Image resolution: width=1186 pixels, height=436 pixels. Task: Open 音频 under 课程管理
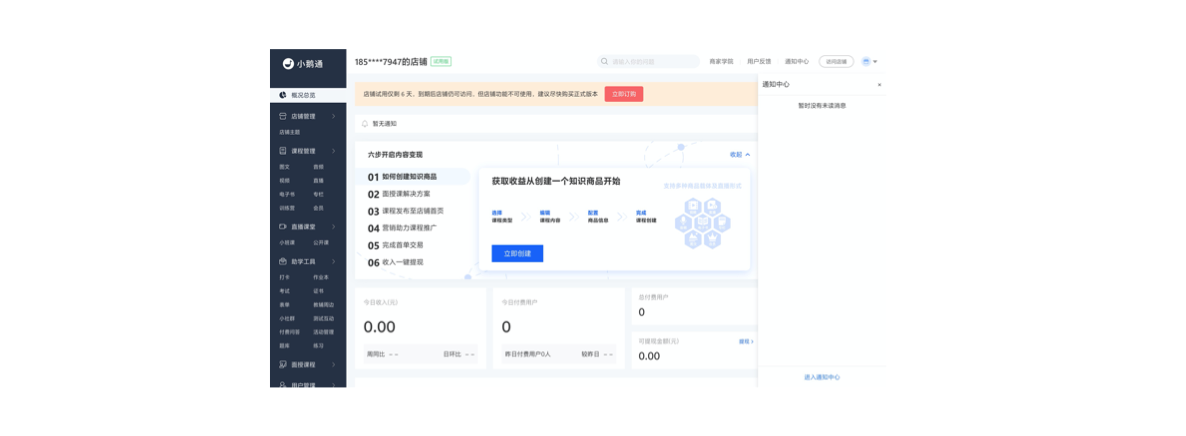[x=318, y=167]
